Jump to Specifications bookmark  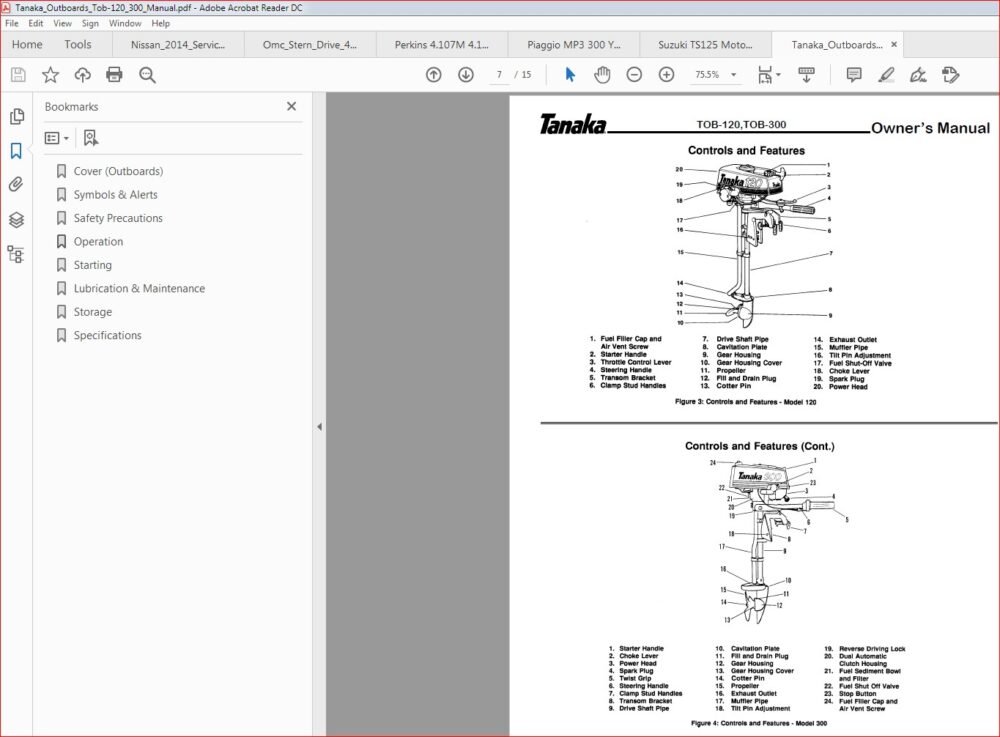(107, 335)
